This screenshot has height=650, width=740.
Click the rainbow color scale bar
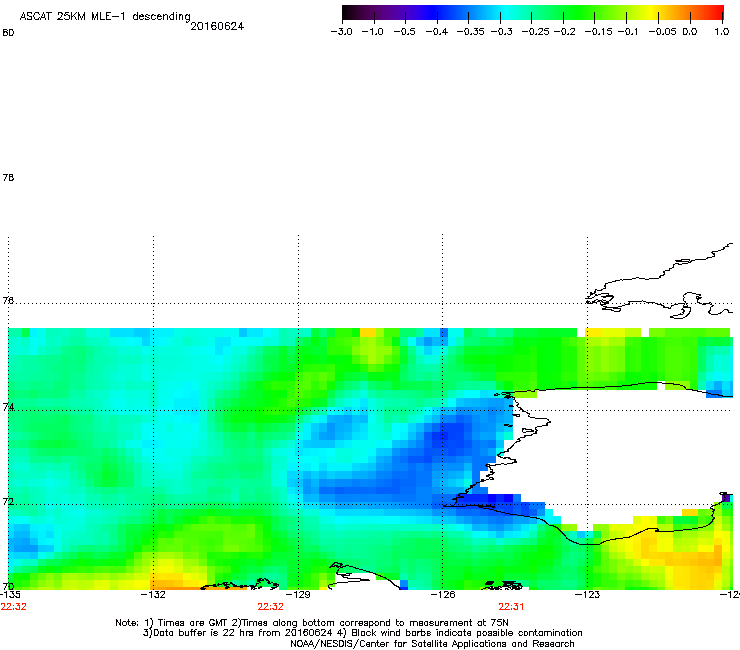click(x=532, y=12)
